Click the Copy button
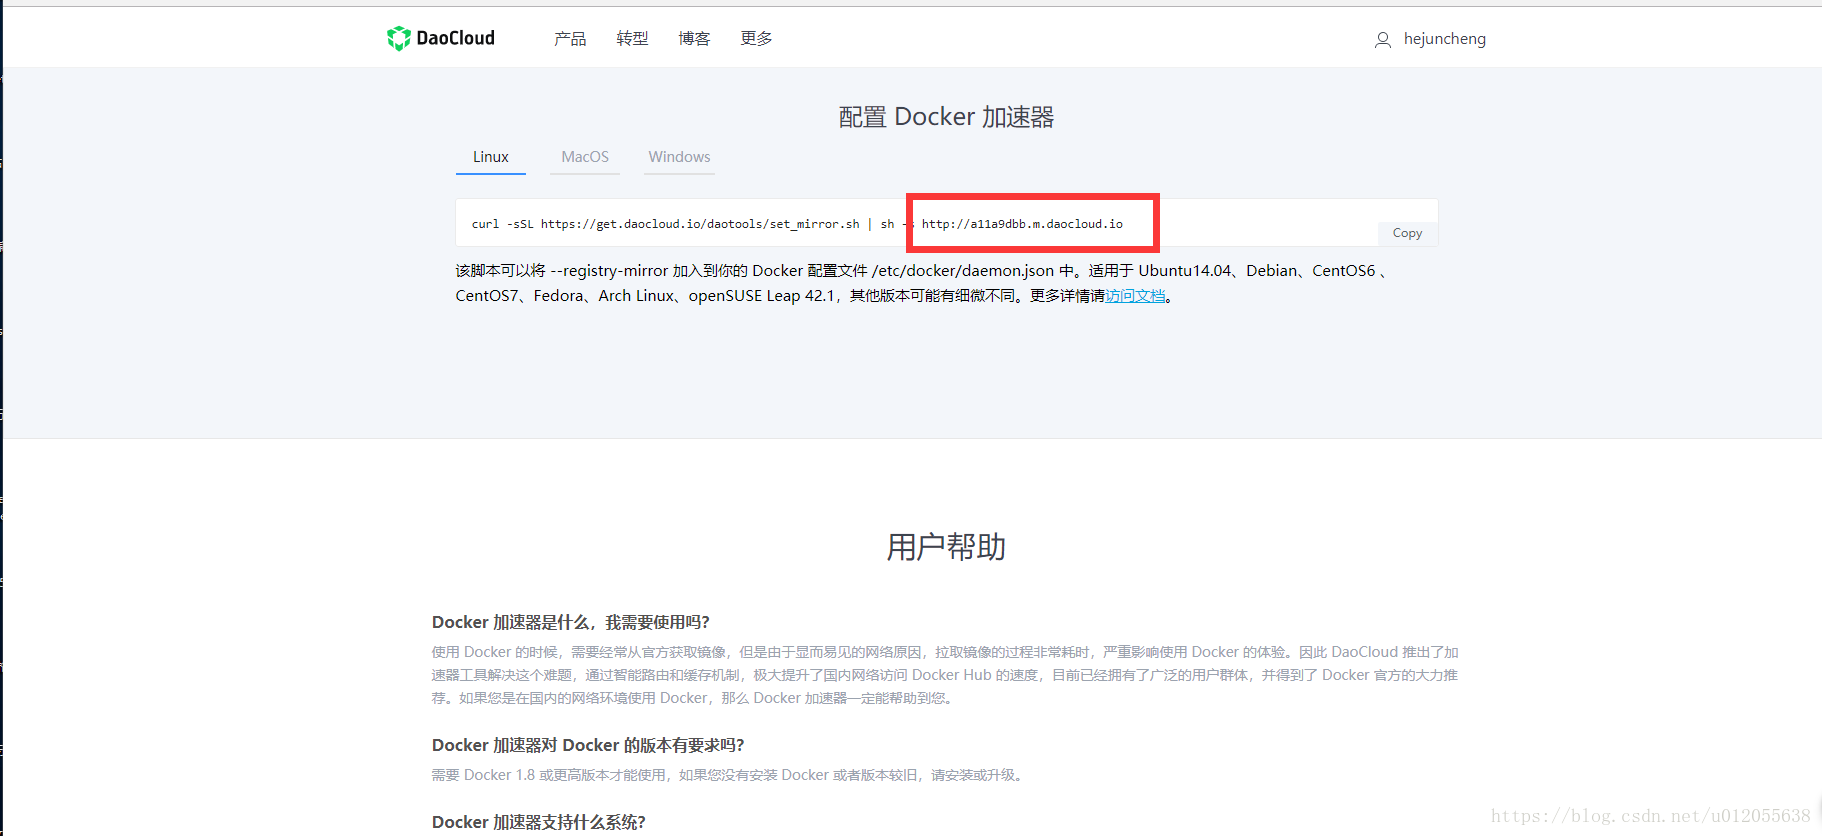 pyautogui.click(x=1407, y=233)
